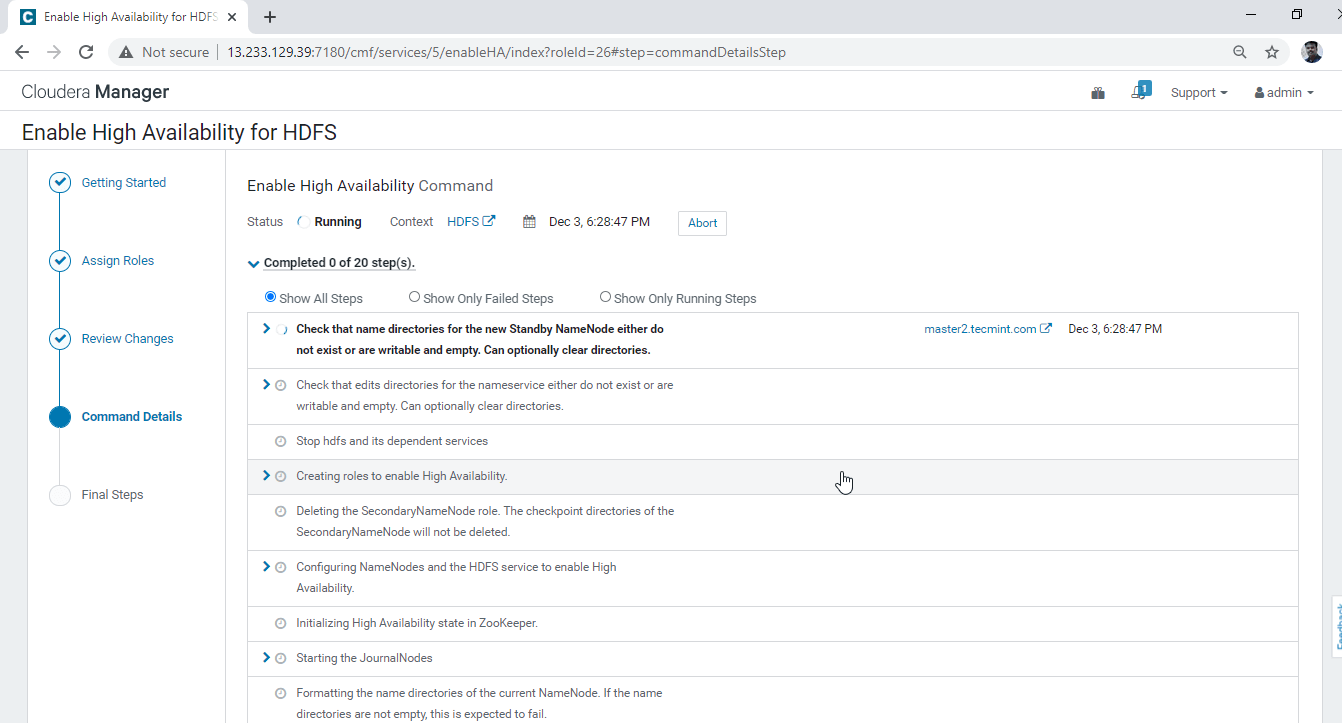The width and height of the screenshot is (1342, 723).
Task: Expand the Standby NameNode directories check step
Action: 266,328
